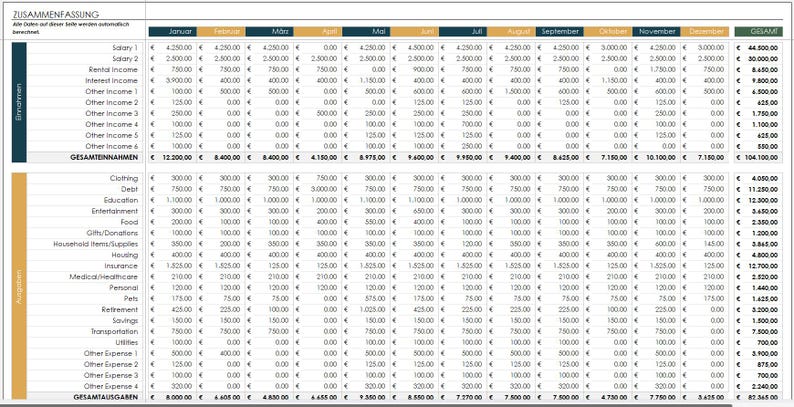
Task: Click Retirement Mai cell 1.025,00
Action: [x=366, y=310]
